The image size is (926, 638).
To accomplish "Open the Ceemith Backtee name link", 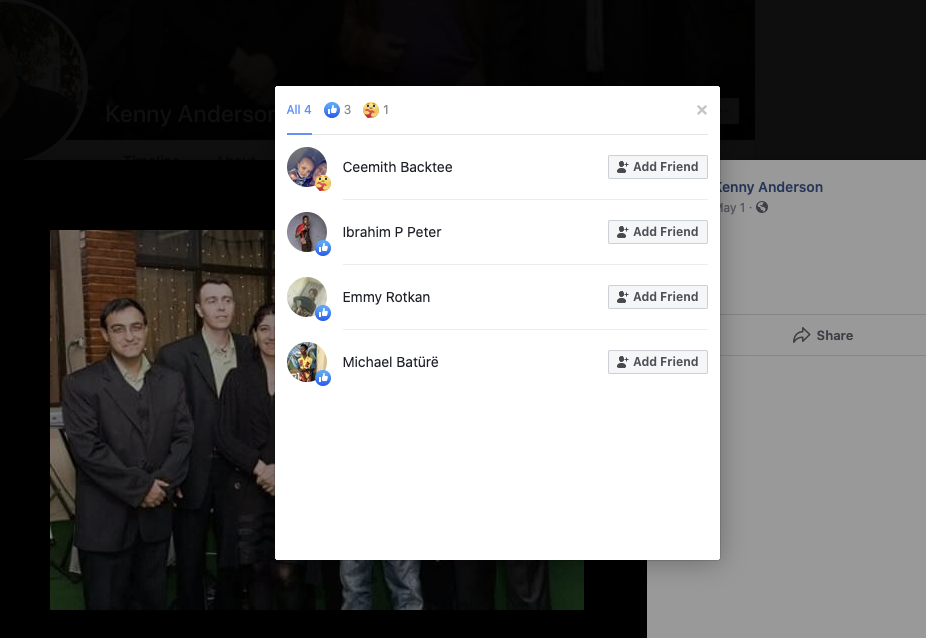I will (x=397, y=167).
